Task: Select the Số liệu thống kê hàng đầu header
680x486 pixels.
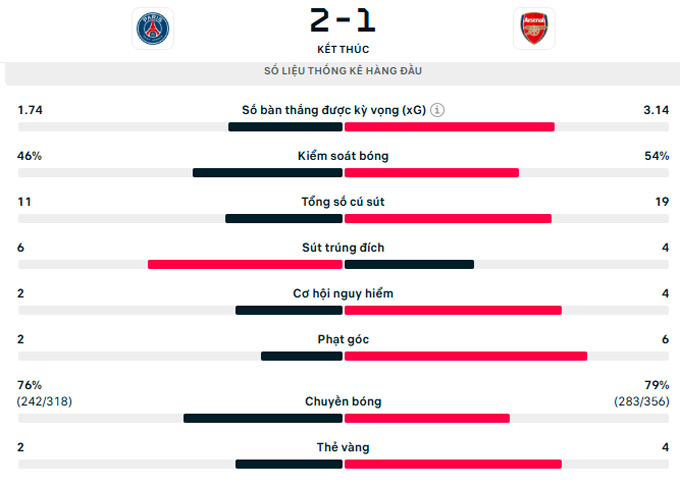Action: pos(342,72)
